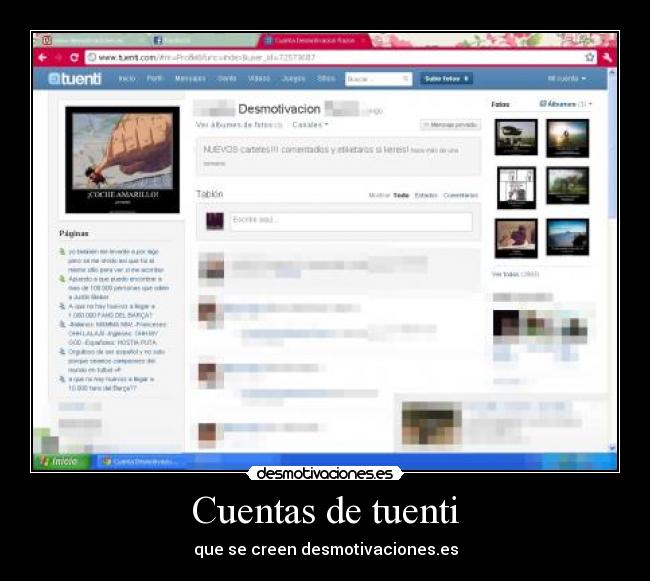This screenshot has width=650, height=581.
Task: Open Inicio in the Tuenti navigation bar
Action: pos(127,78)
